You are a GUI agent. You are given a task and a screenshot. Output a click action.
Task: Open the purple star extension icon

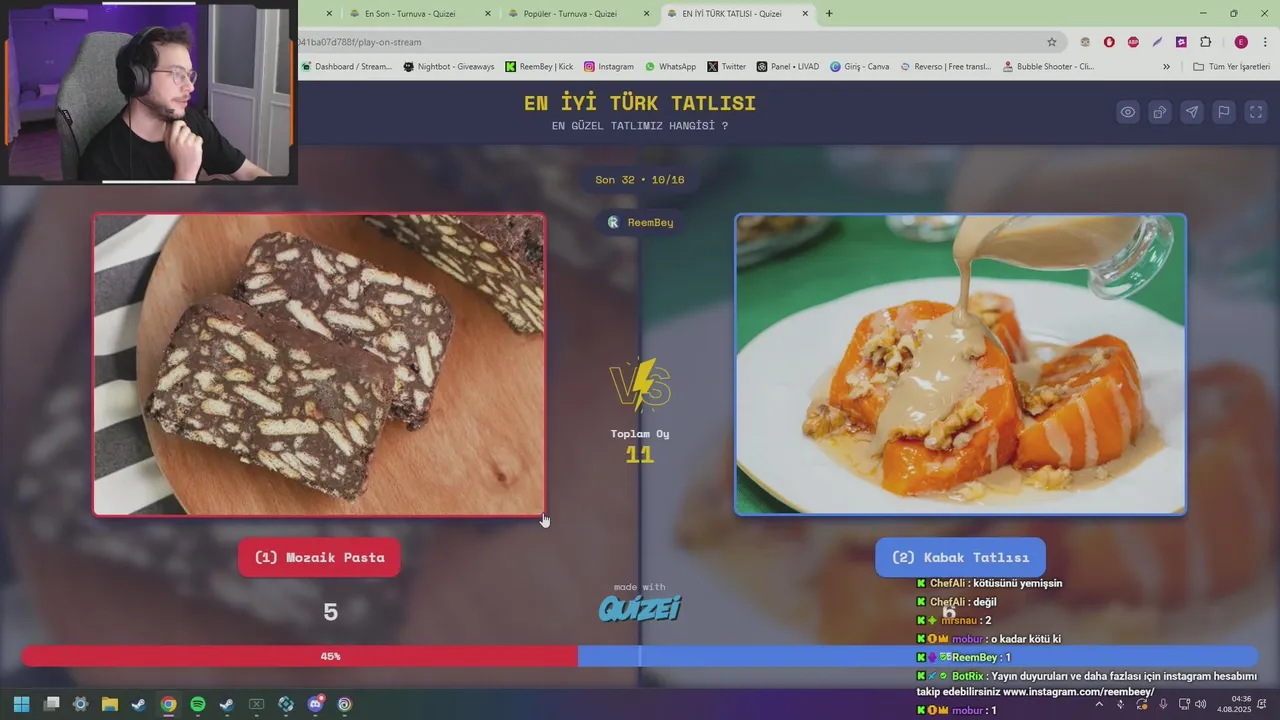tap(1181, 42)
